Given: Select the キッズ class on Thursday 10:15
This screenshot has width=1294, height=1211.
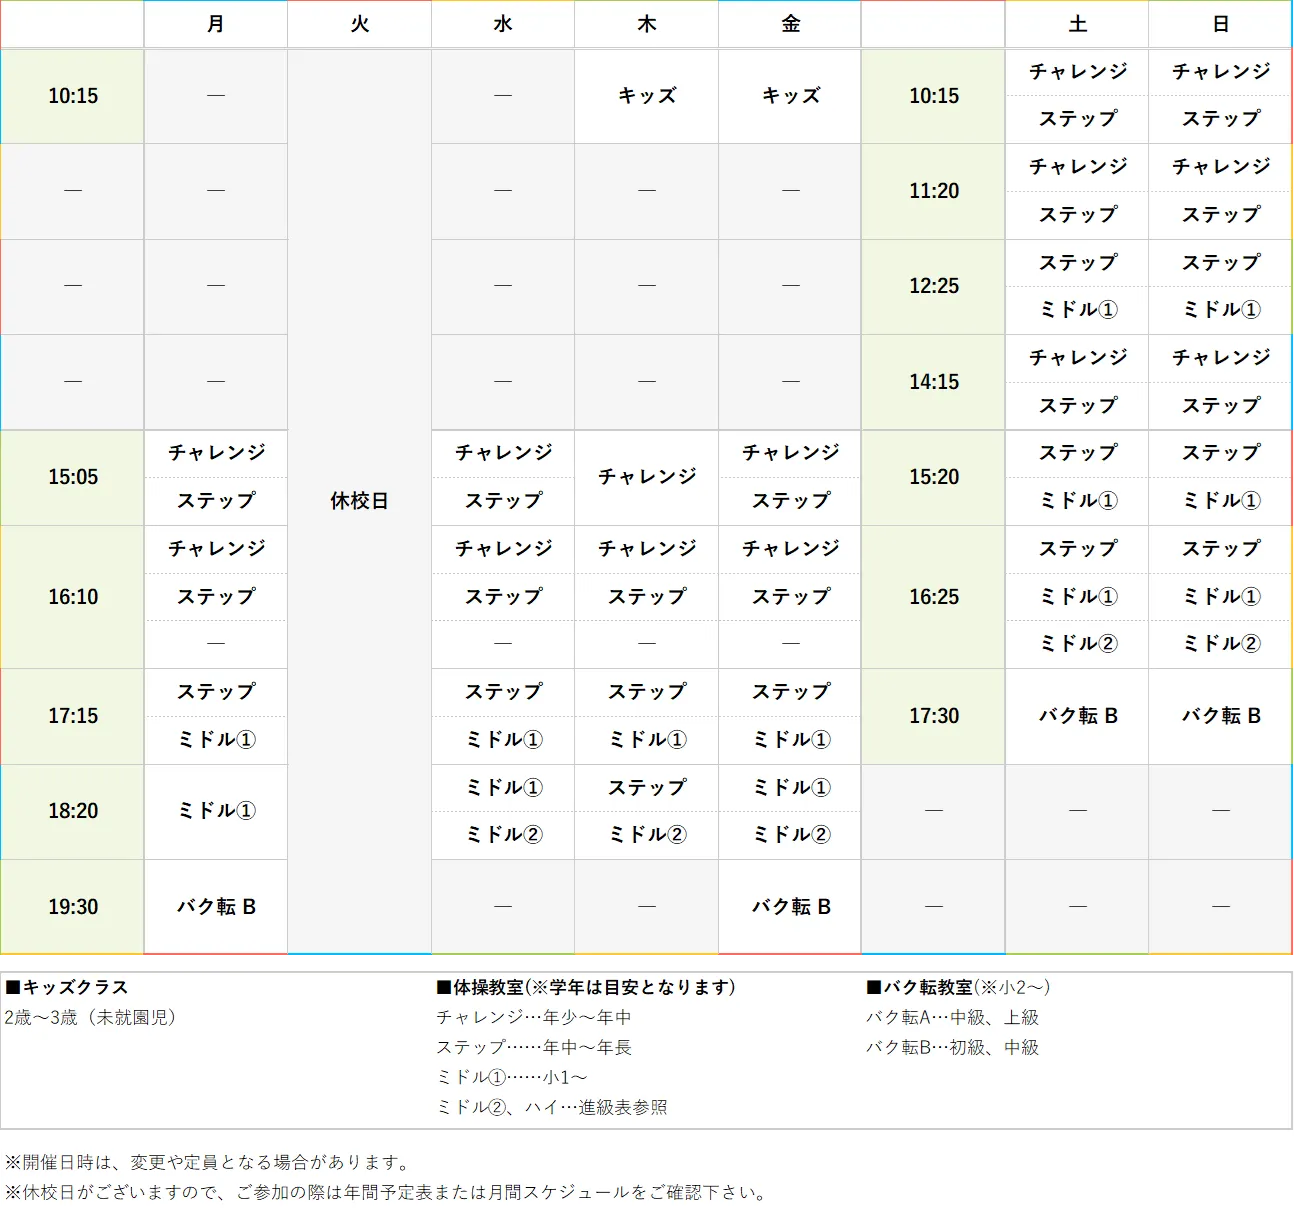Looking at the screenshot, I should (646, 96).
